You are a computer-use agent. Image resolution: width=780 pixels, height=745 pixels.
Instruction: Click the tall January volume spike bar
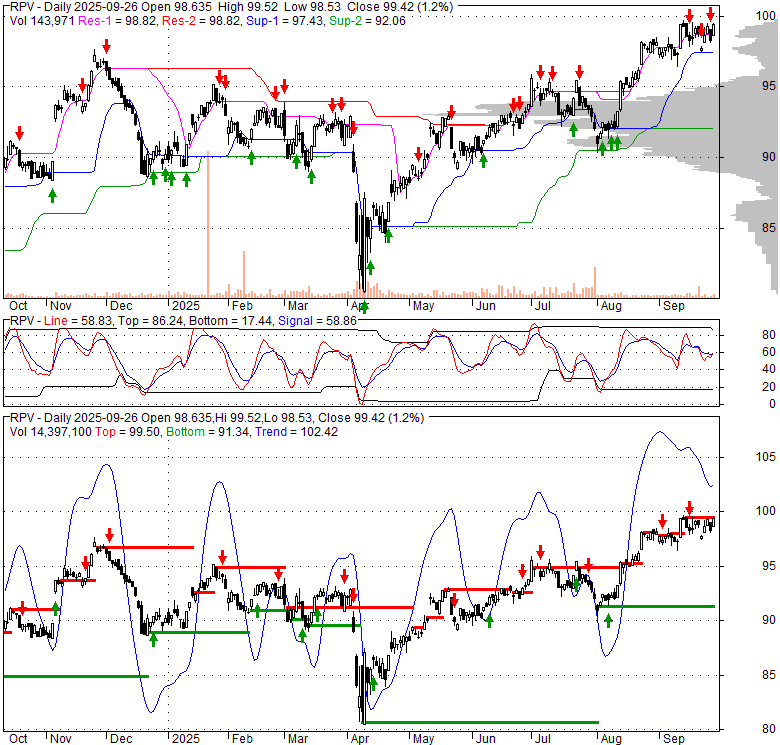pyautogui.click(x=208, y=224)
